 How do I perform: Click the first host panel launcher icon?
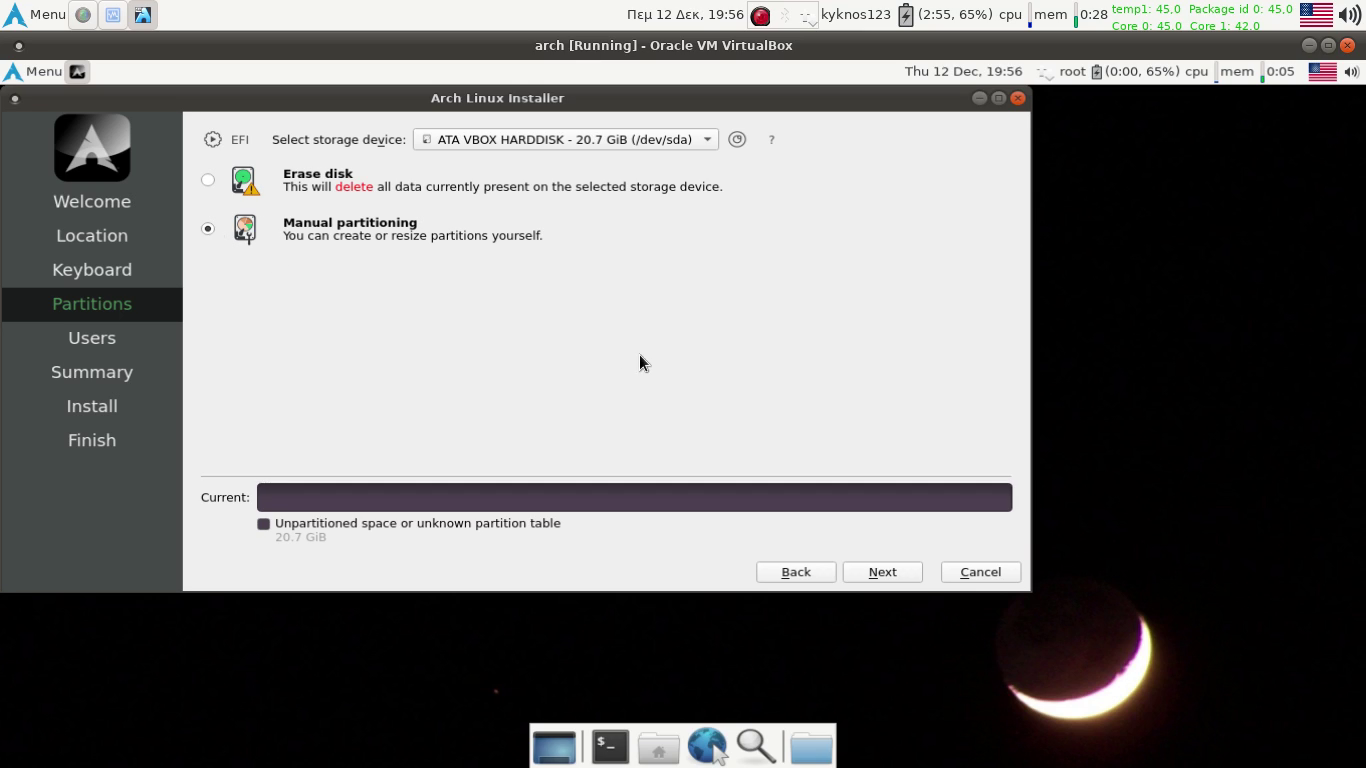(83, 15)
